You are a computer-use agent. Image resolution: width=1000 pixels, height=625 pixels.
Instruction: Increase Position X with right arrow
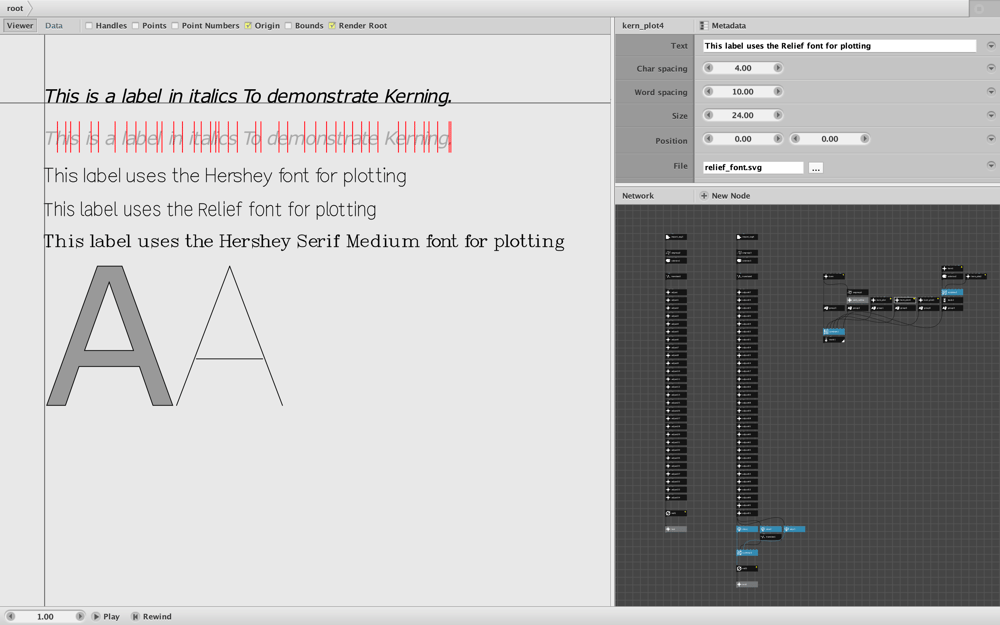777,138
